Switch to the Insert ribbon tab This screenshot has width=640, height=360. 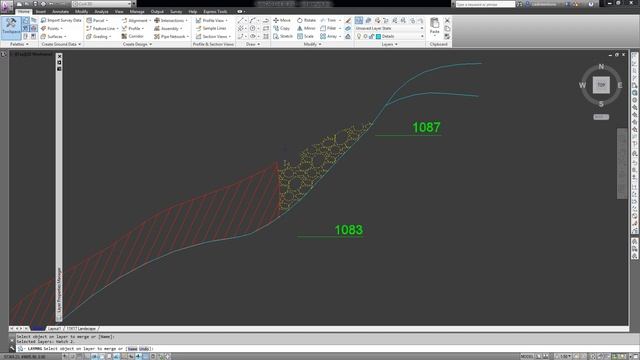pyautogui.click(x=41, y=11)
